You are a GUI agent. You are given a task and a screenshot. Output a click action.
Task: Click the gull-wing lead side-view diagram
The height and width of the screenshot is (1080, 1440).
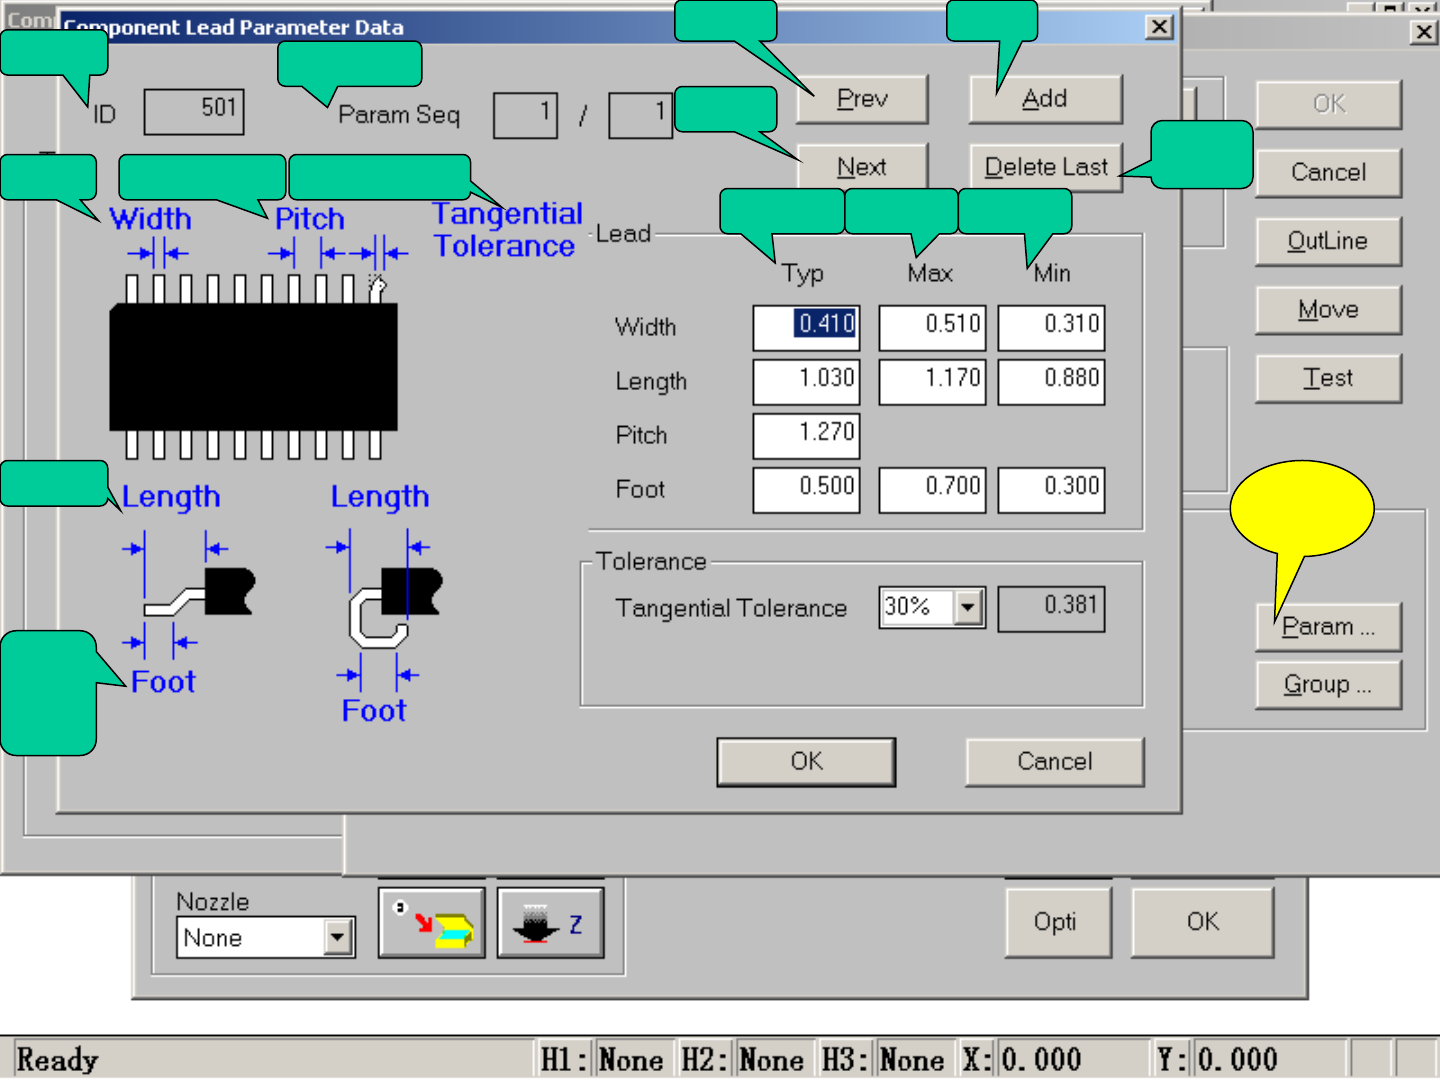click(198, 591)
